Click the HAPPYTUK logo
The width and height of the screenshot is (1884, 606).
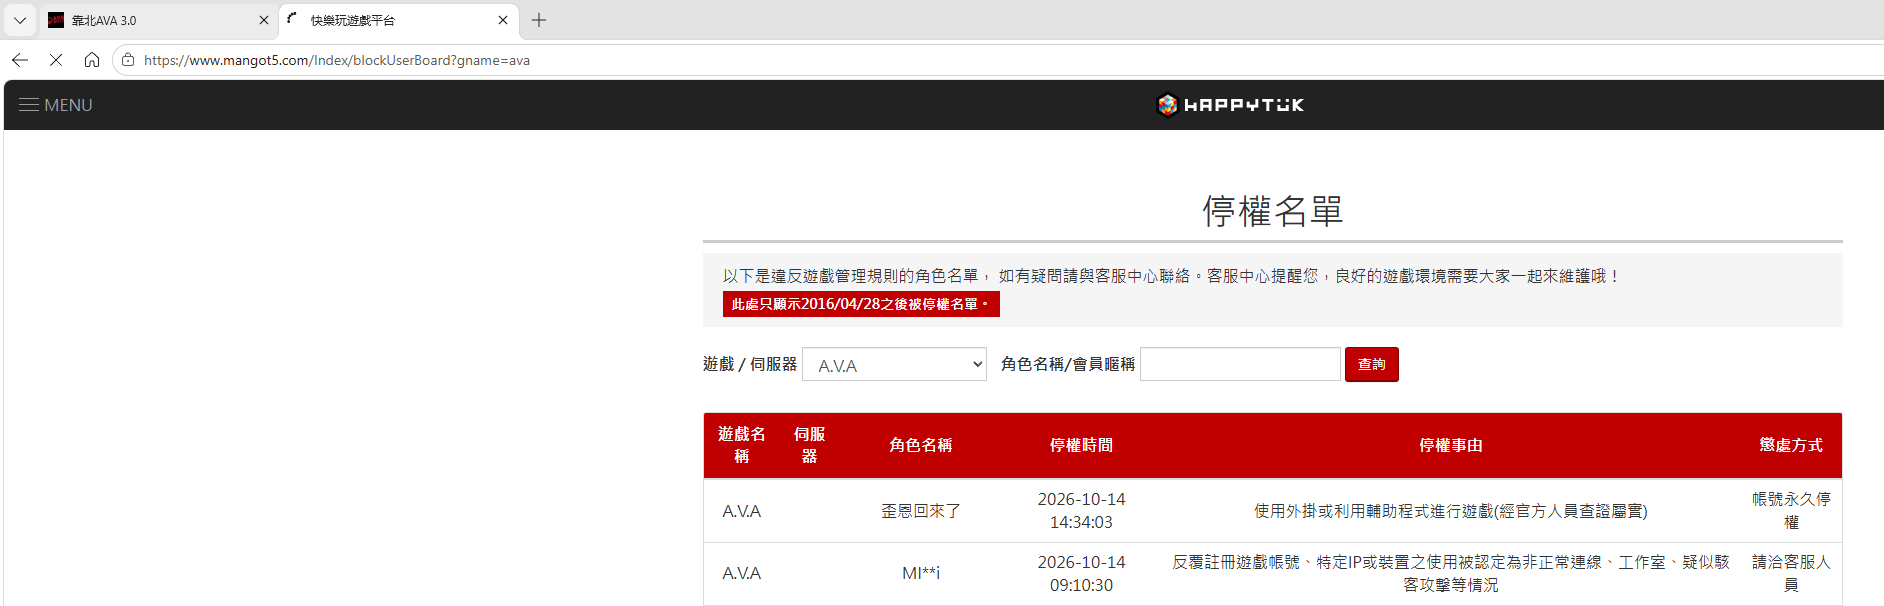coord(1230,105)
